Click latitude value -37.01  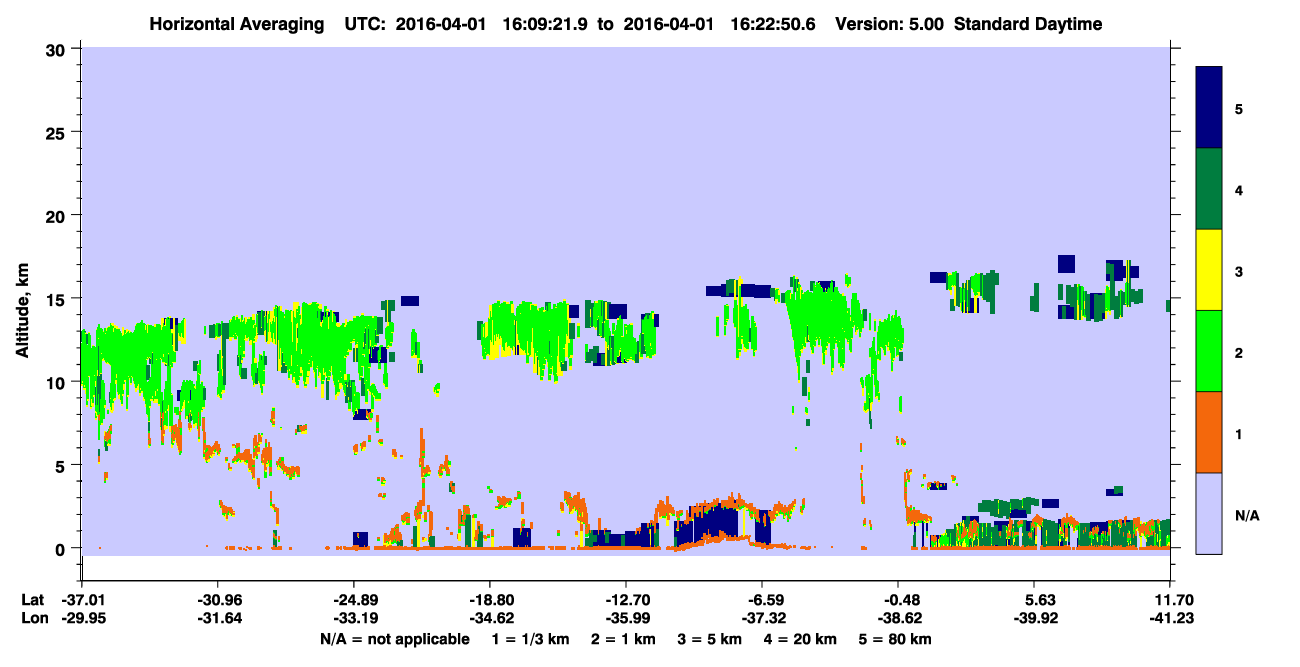(x=81, y=600)
